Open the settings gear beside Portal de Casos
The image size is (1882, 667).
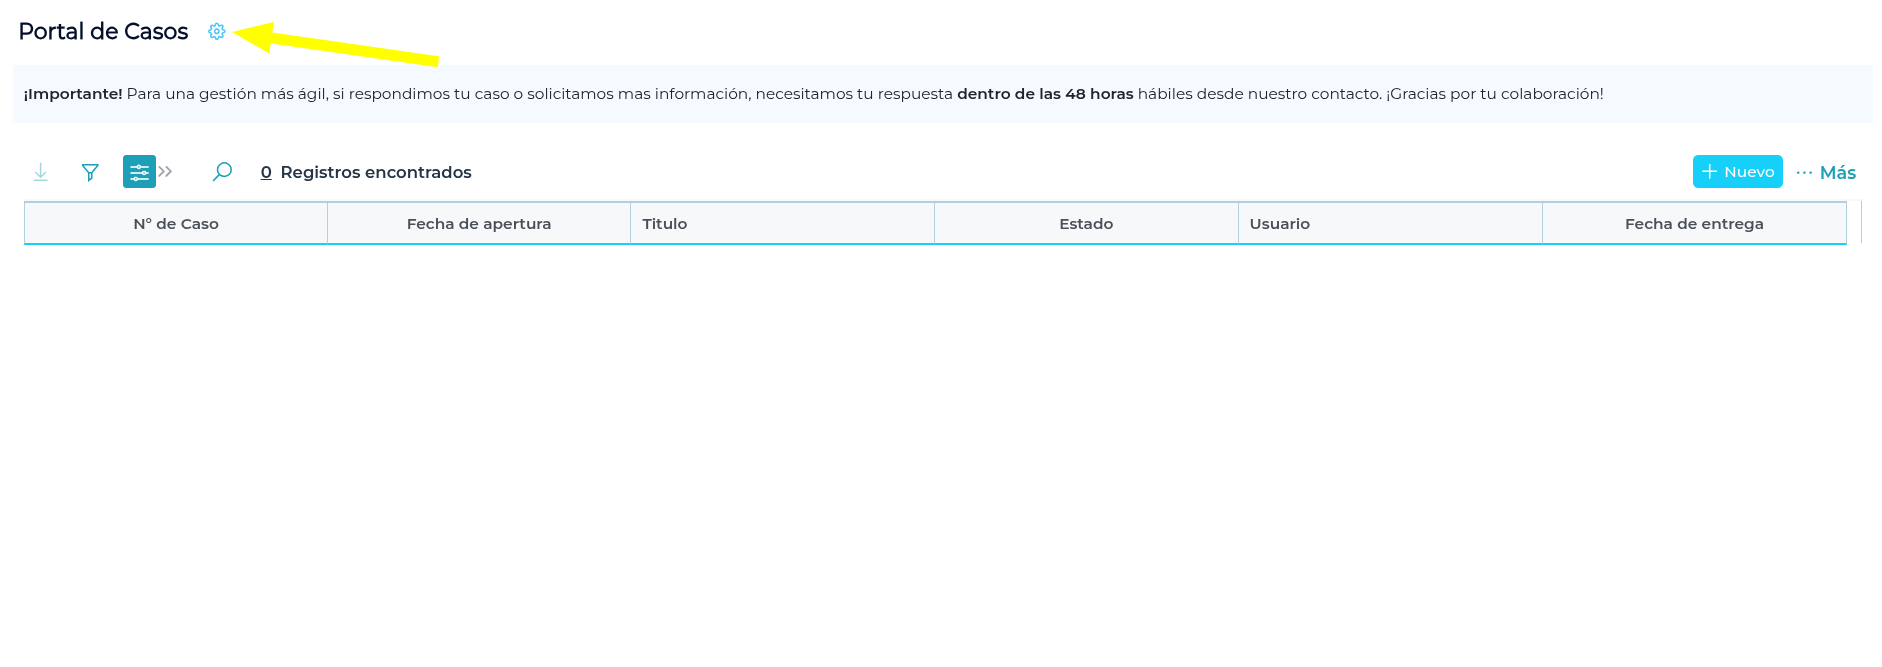[x=216, y=32]
